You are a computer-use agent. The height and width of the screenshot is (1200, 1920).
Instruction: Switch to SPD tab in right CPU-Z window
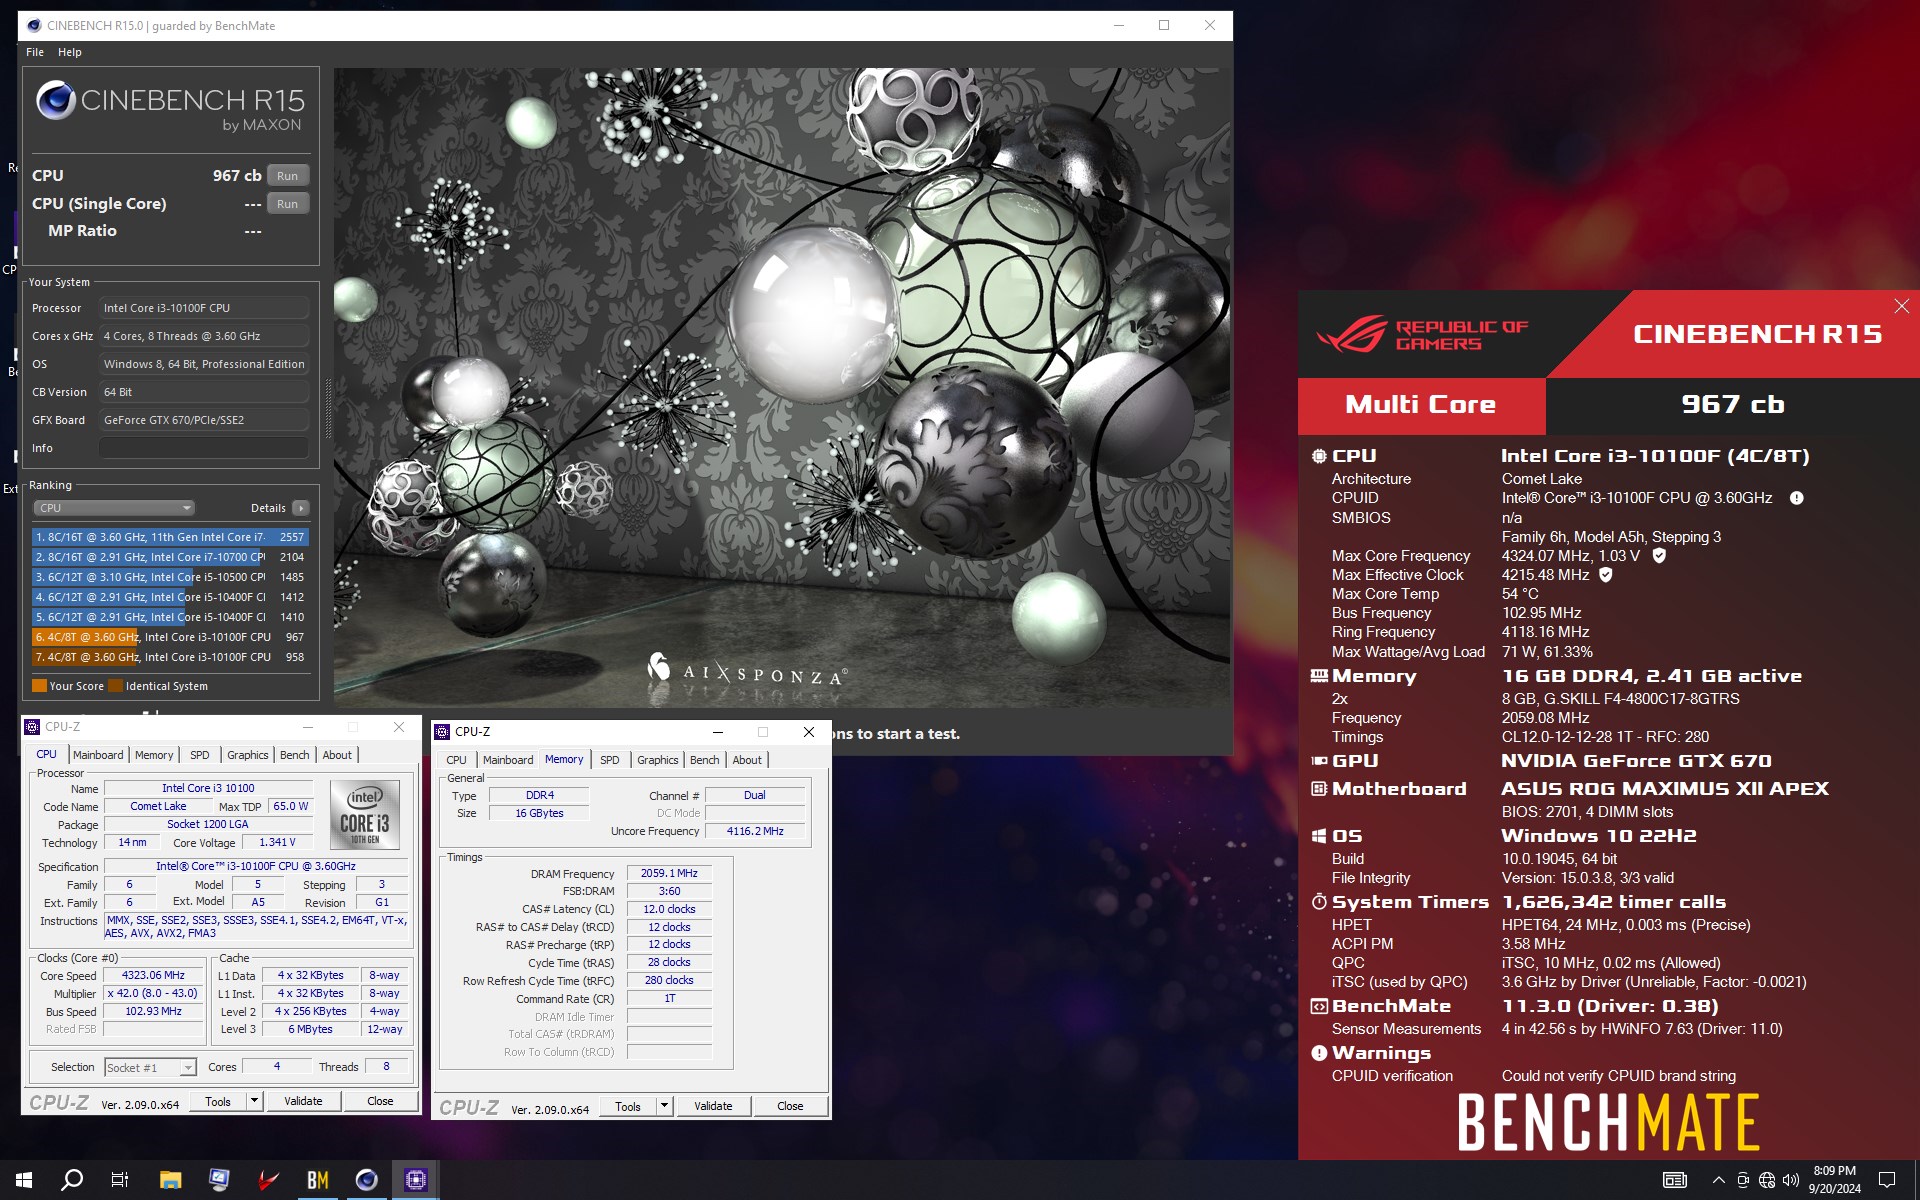610,760
